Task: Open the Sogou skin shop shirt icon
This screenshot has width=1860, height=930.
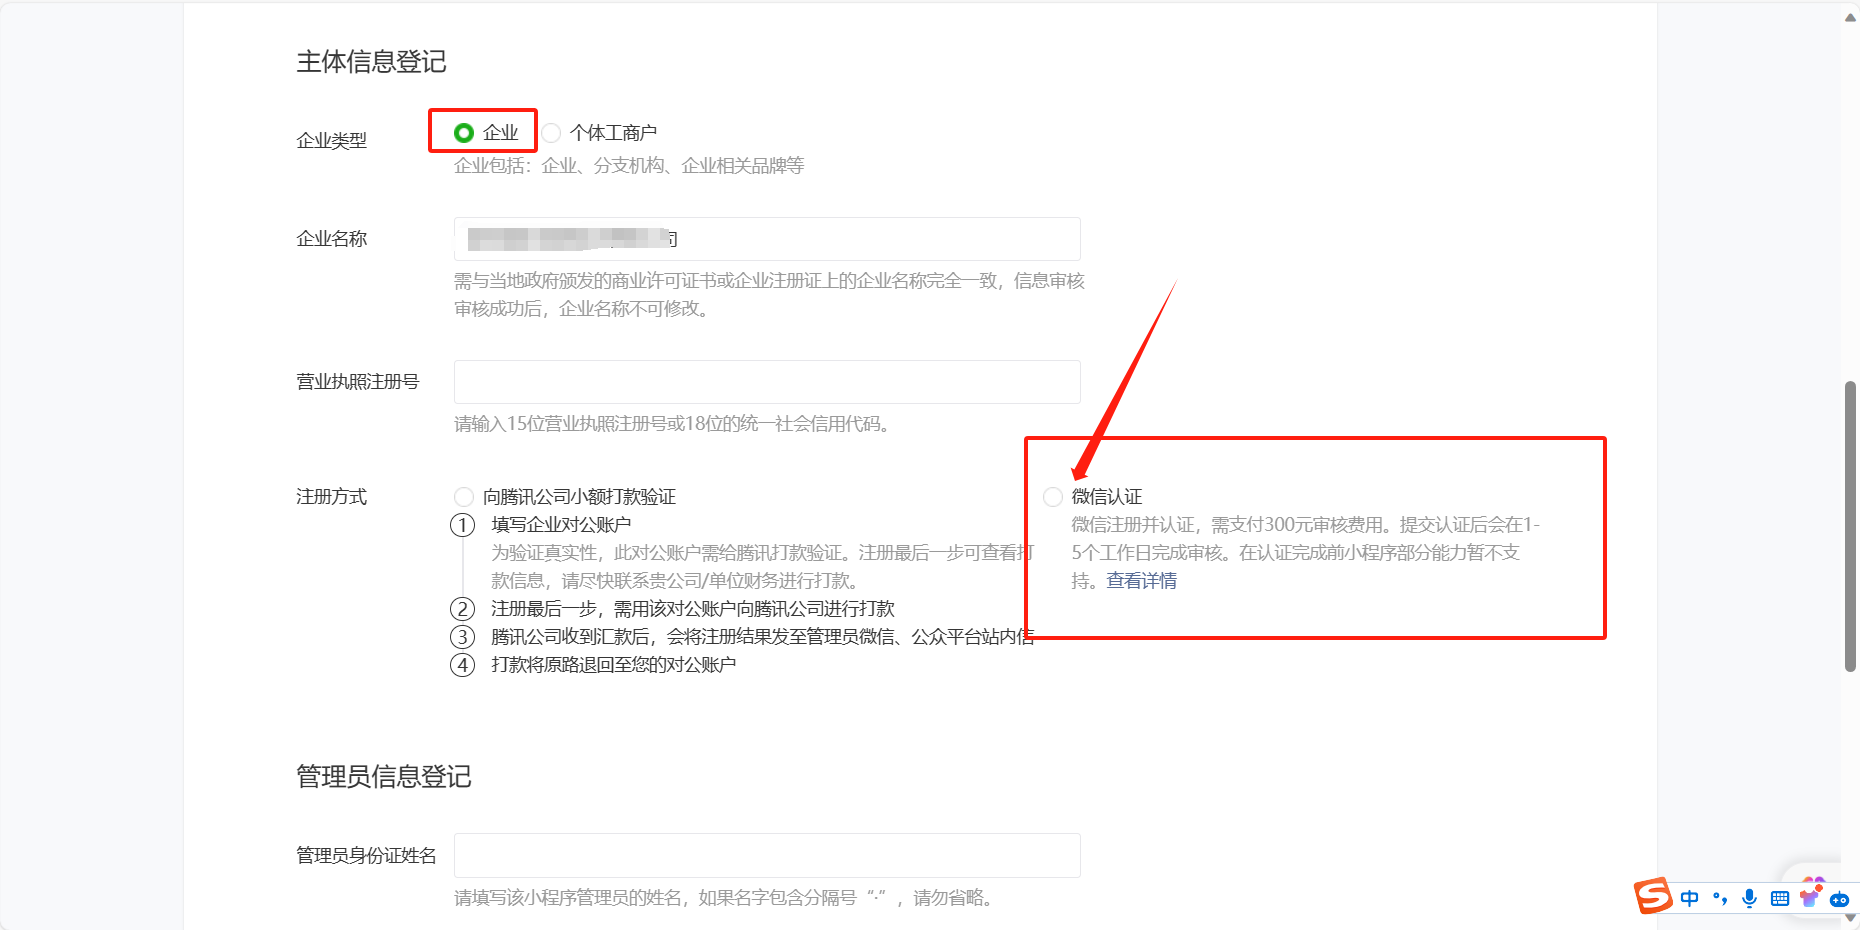Action: (x=1809, y=898)
